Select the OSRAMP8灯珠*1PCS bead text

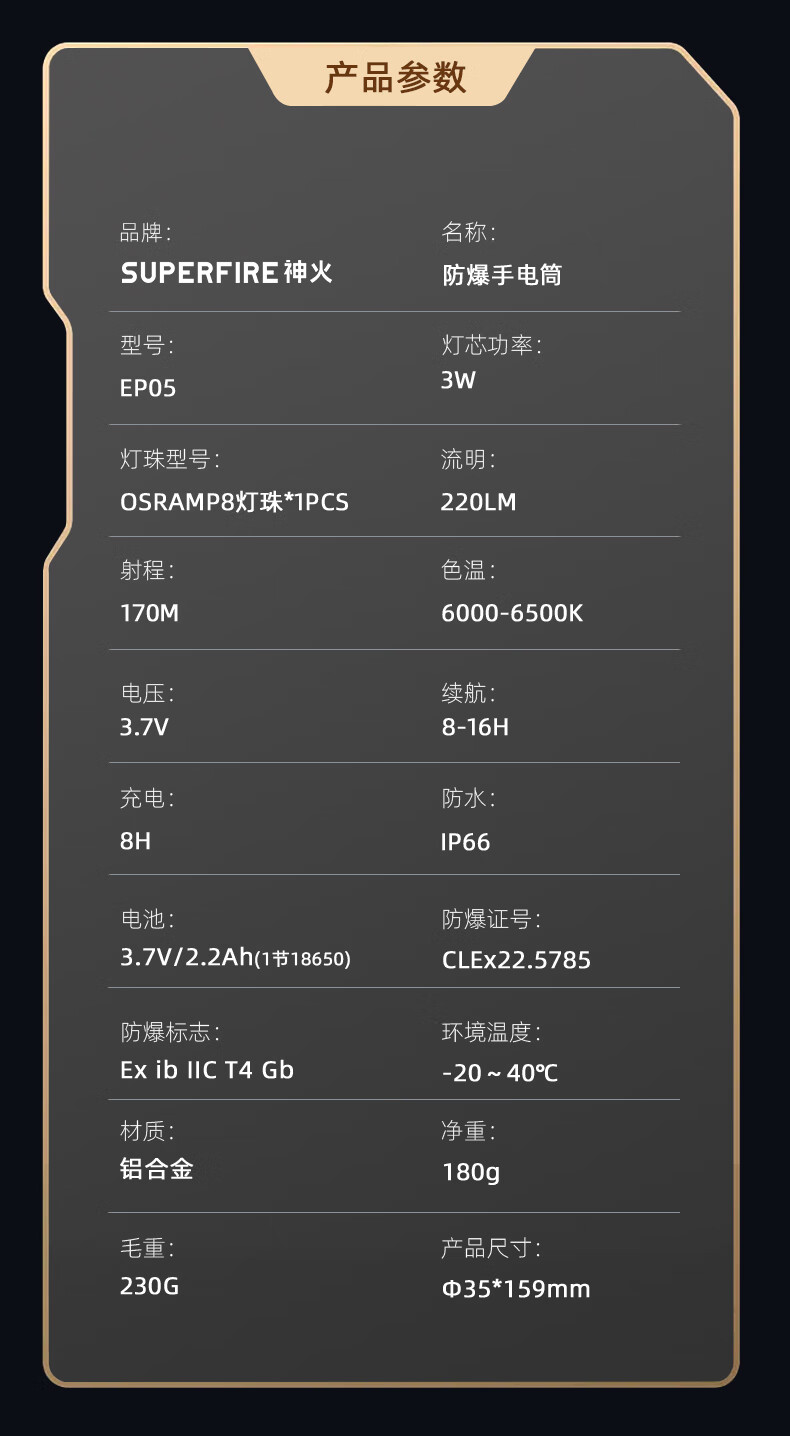click(x=234, y=502)
